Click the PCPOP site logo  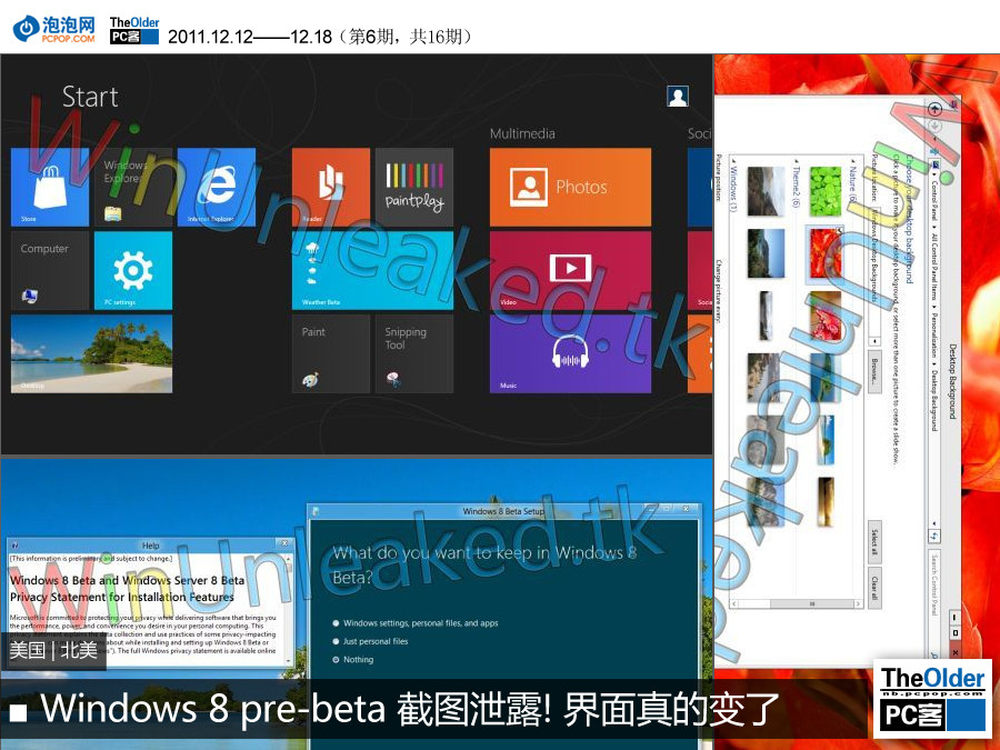point(55,29)
